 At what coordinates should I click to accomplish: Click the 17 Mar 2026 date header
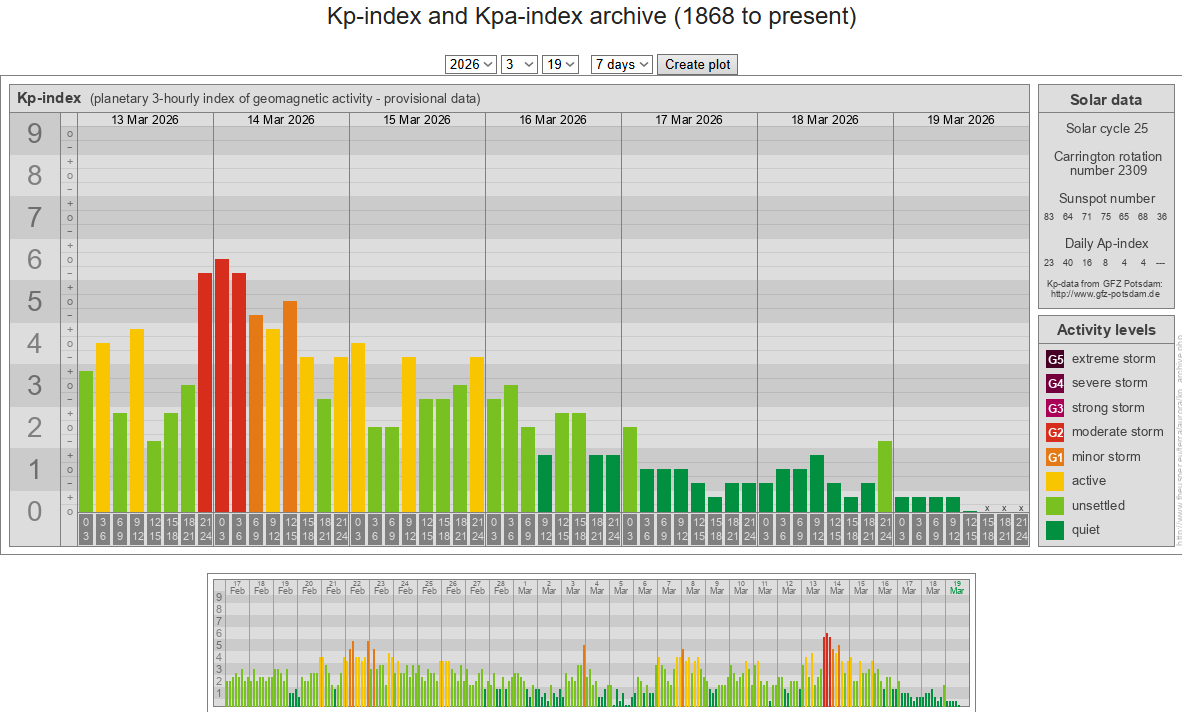point(689,120)
